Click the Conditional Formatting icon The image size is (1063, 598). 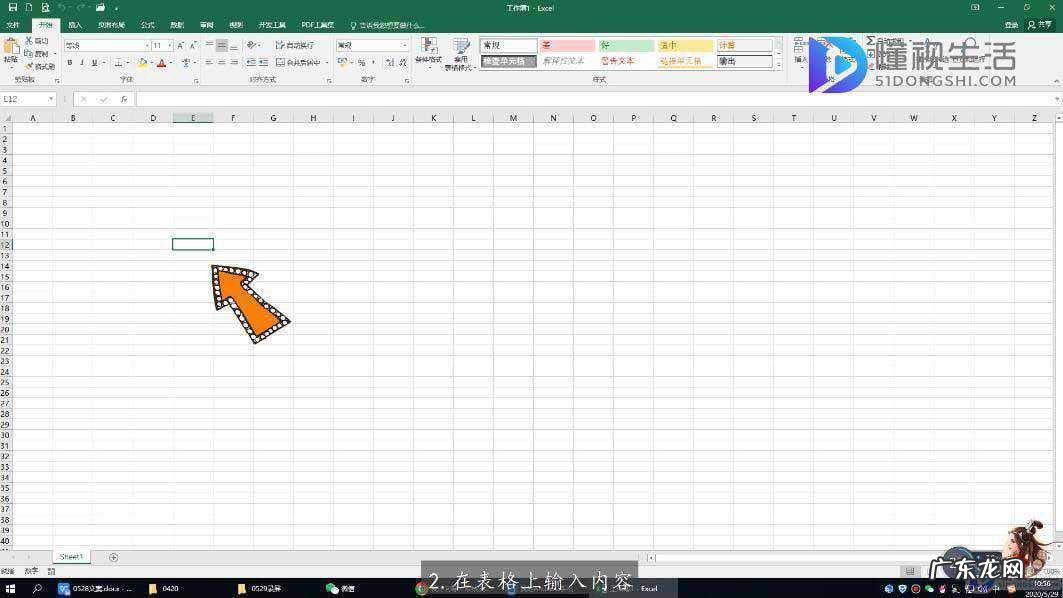429,51
